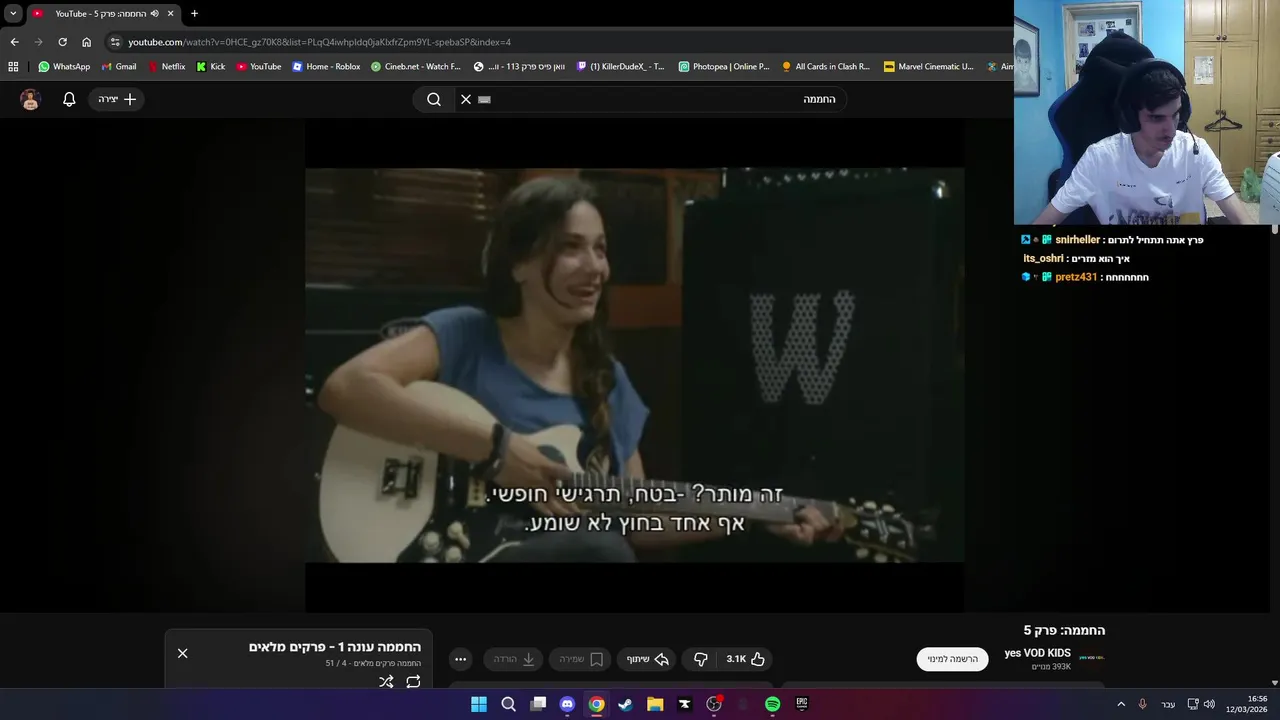Screen dimensions: 1280x720
Task: Open a new browser tab
Action: [194, 14]
